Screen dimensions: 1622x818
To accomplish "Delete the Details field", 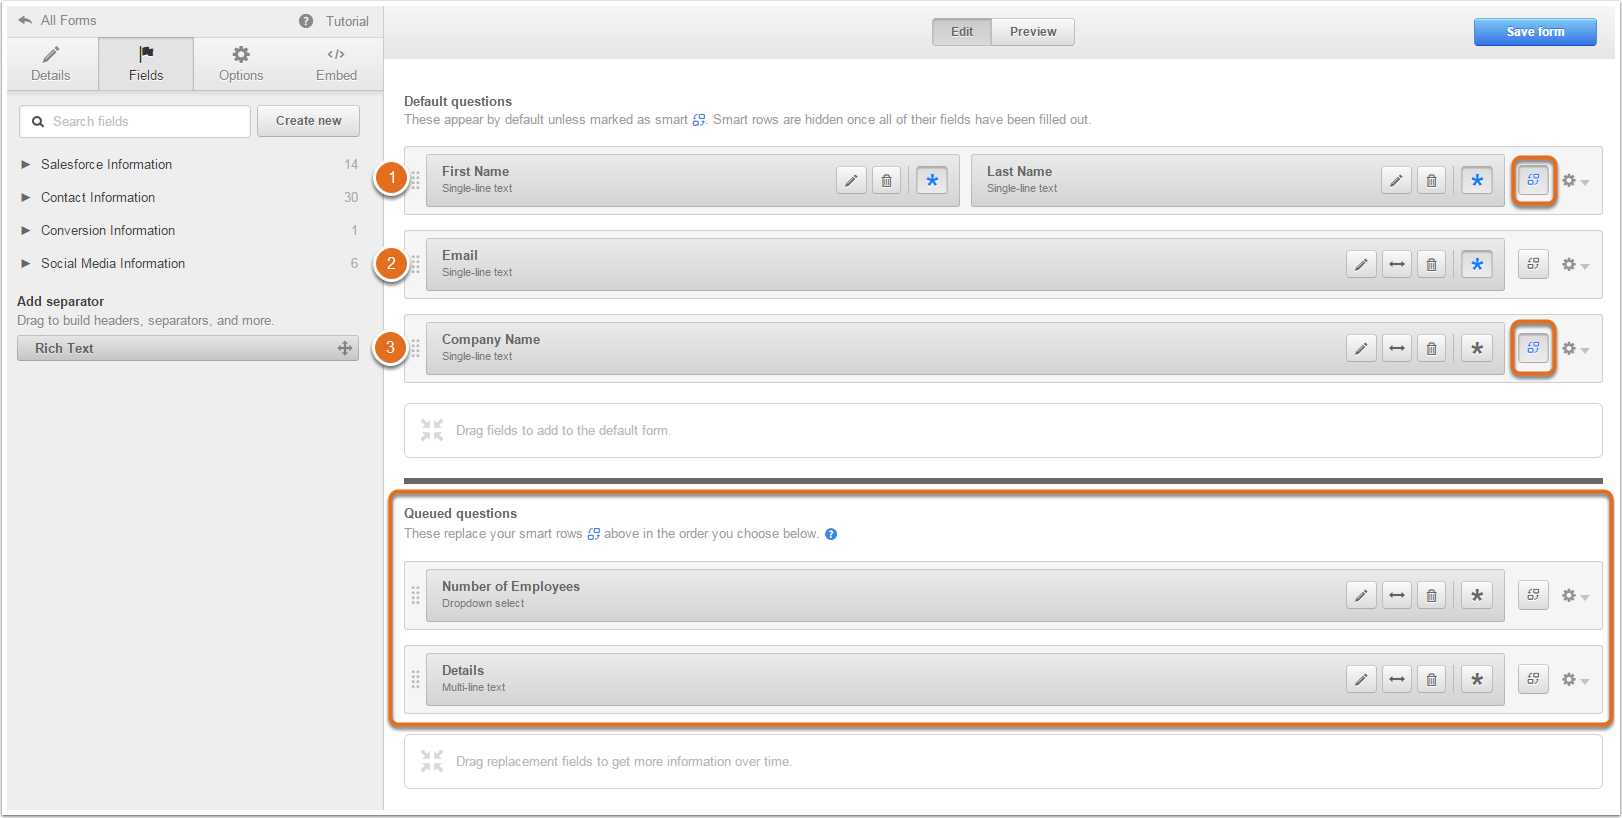I will tap(1431, 679).
